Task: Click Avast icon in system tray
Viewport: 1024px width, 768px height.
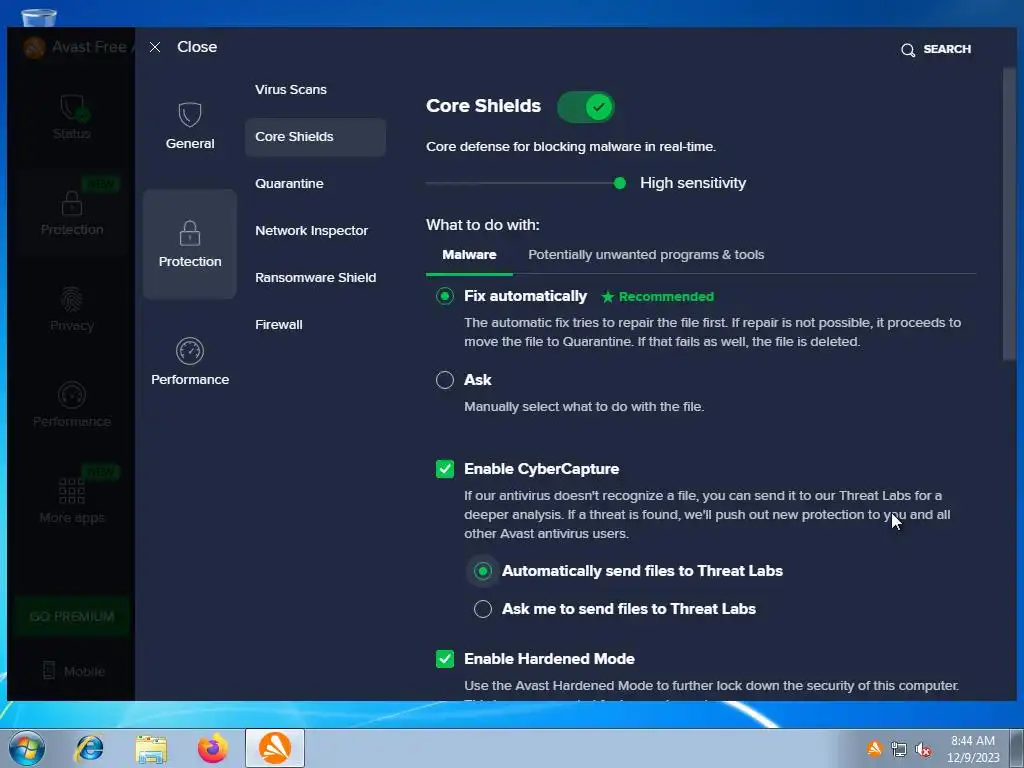Action: coord(874,748)
